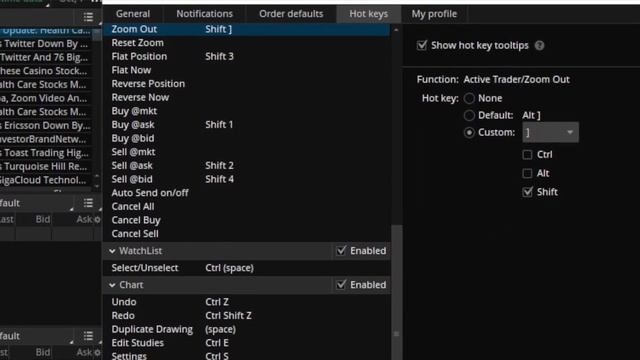Switch to the General tab
Viewport: 640px width, 360px height.
click(133, 14)
